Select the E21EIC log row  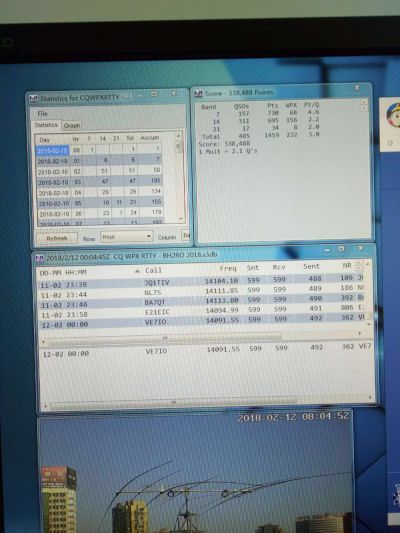[x=203, y=311]
